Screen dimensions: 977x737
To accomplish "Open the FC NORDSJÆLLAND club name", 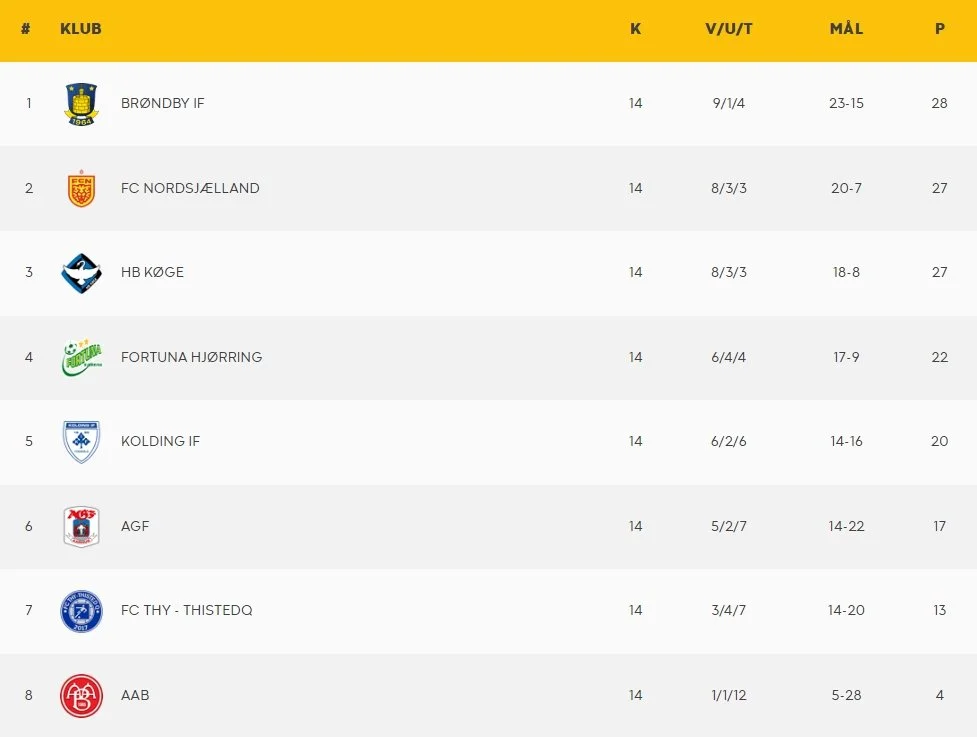I will point(190,188).
